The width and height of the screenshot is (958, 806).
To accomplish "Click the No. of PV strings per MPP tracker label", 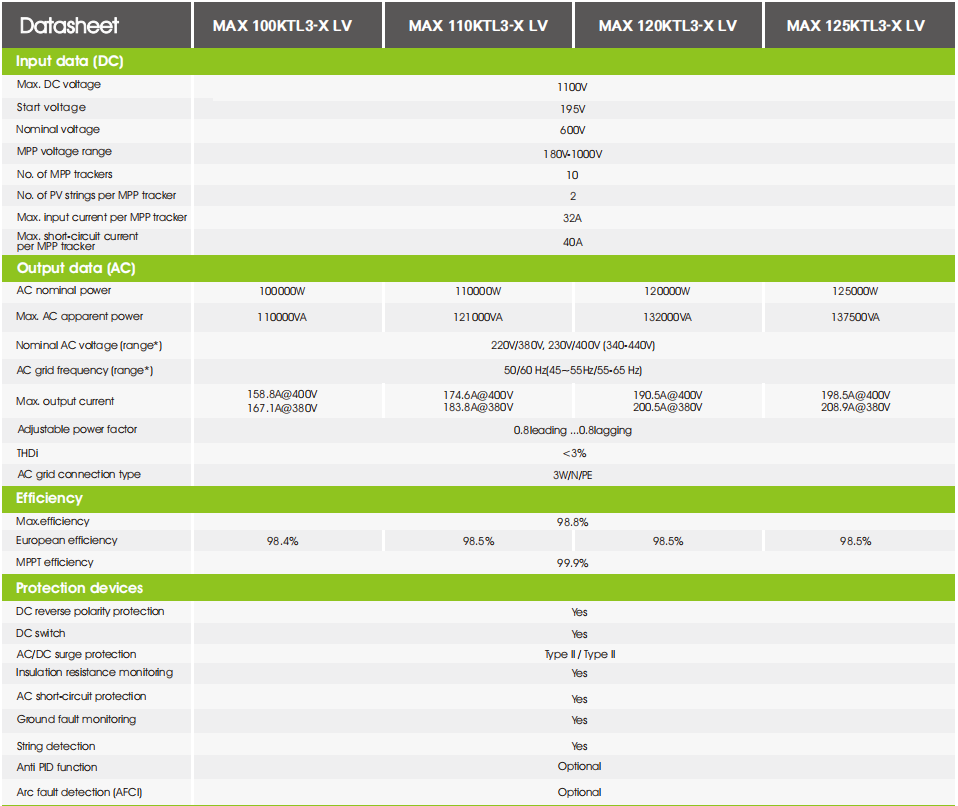I will [97, 196].
